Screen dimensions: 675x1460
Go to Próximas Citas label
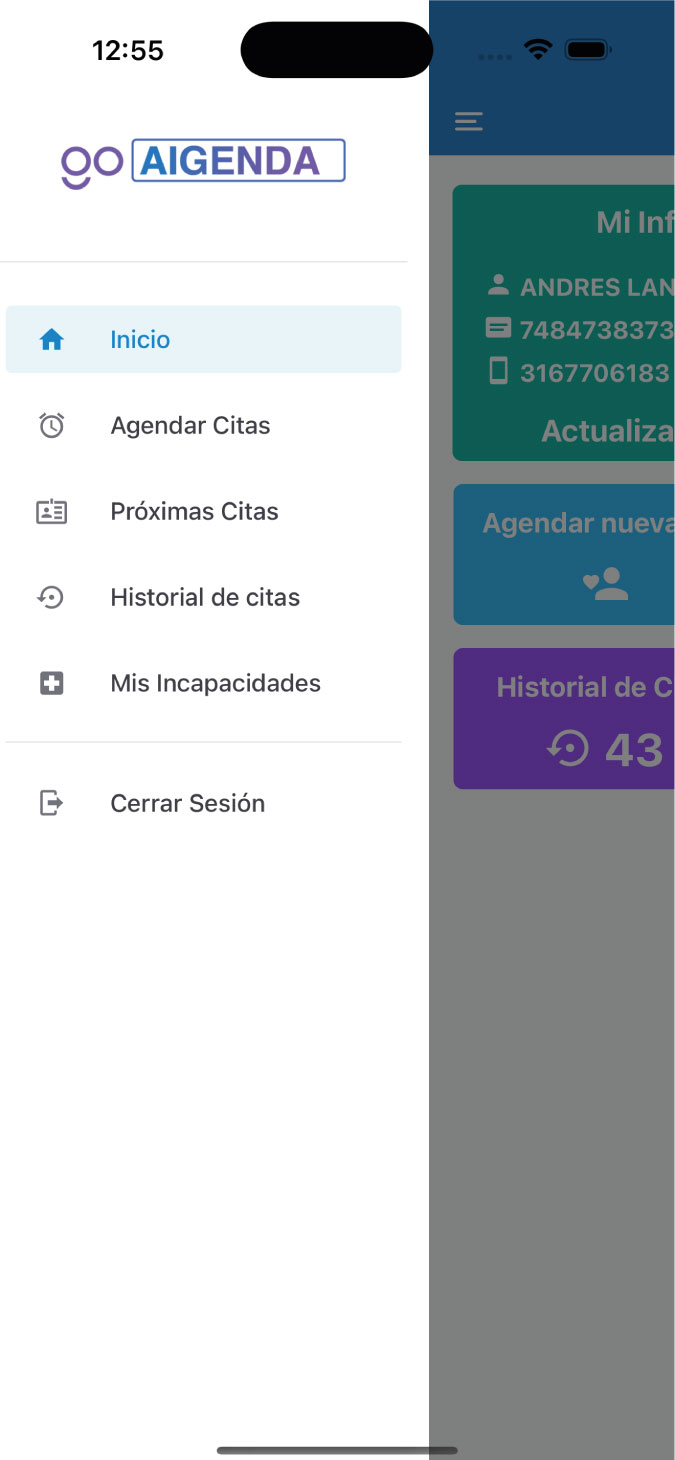coord(194,512)
